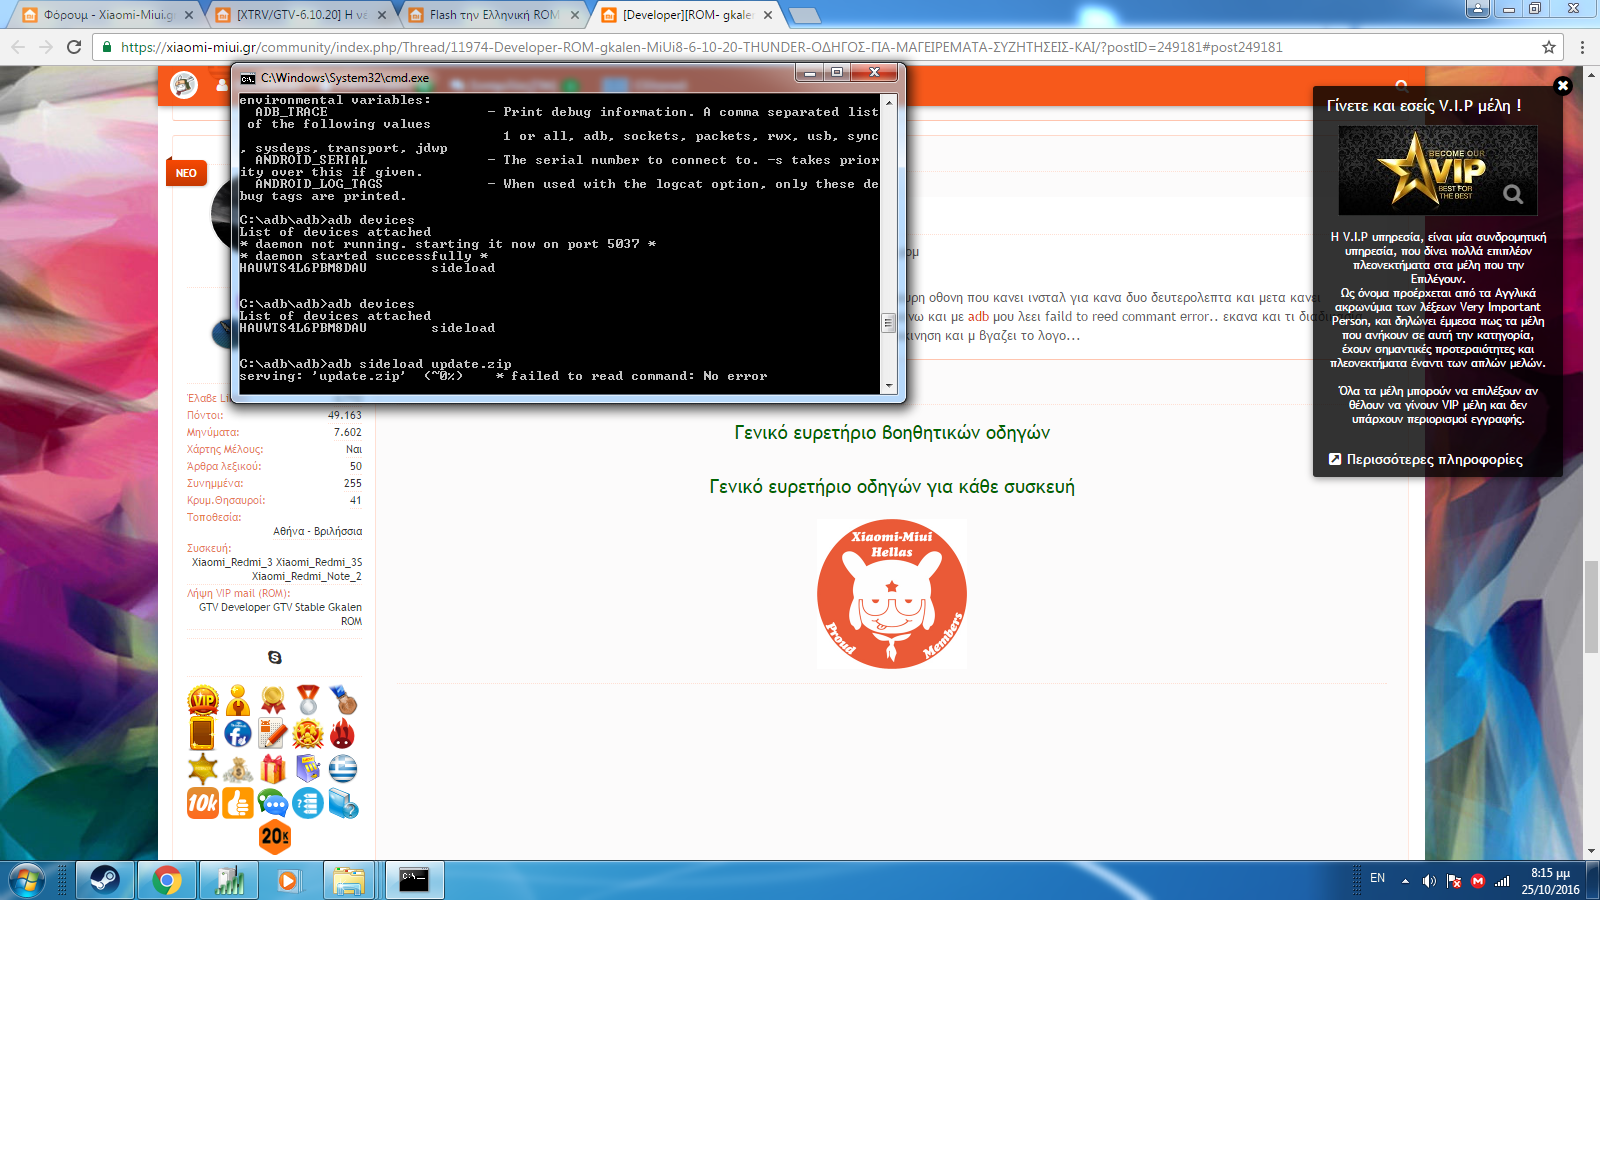Click the slot machine badge
1600x1157 pixels.
(x=308, y=769)
